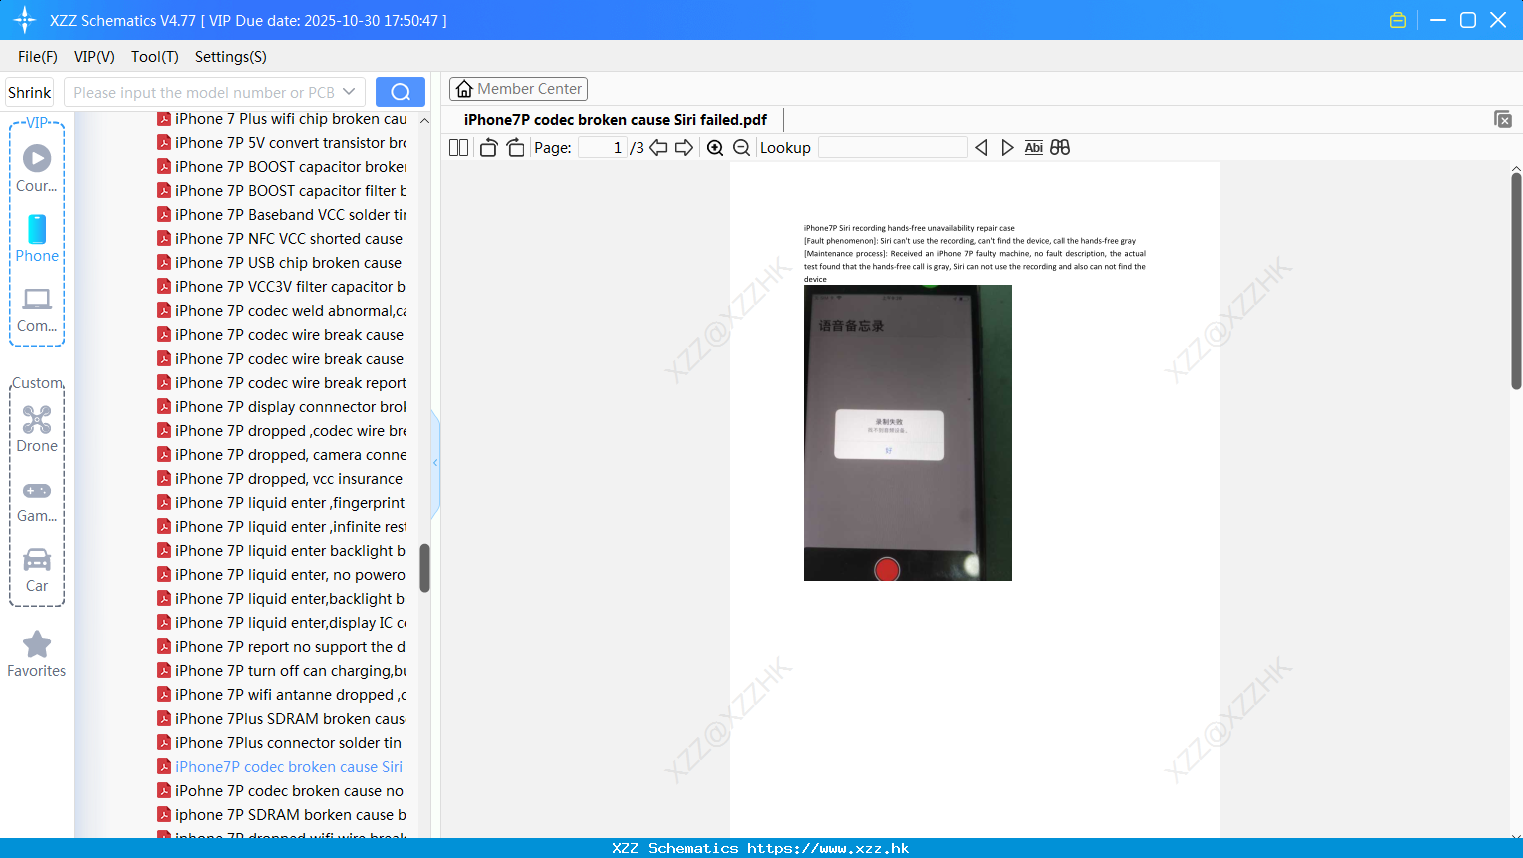Click the Siri recording failure photo

(908, 433)
